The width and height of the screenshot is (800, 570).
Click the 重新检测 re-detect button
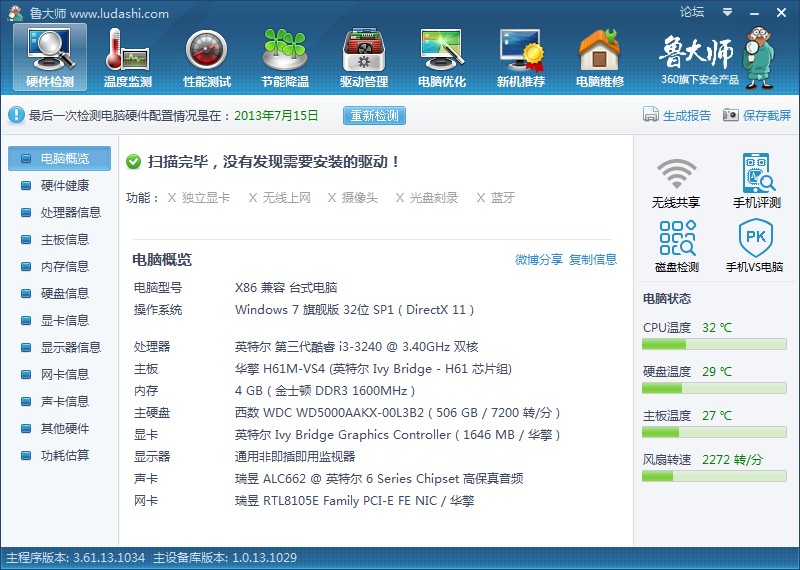[x=374, y=116]
